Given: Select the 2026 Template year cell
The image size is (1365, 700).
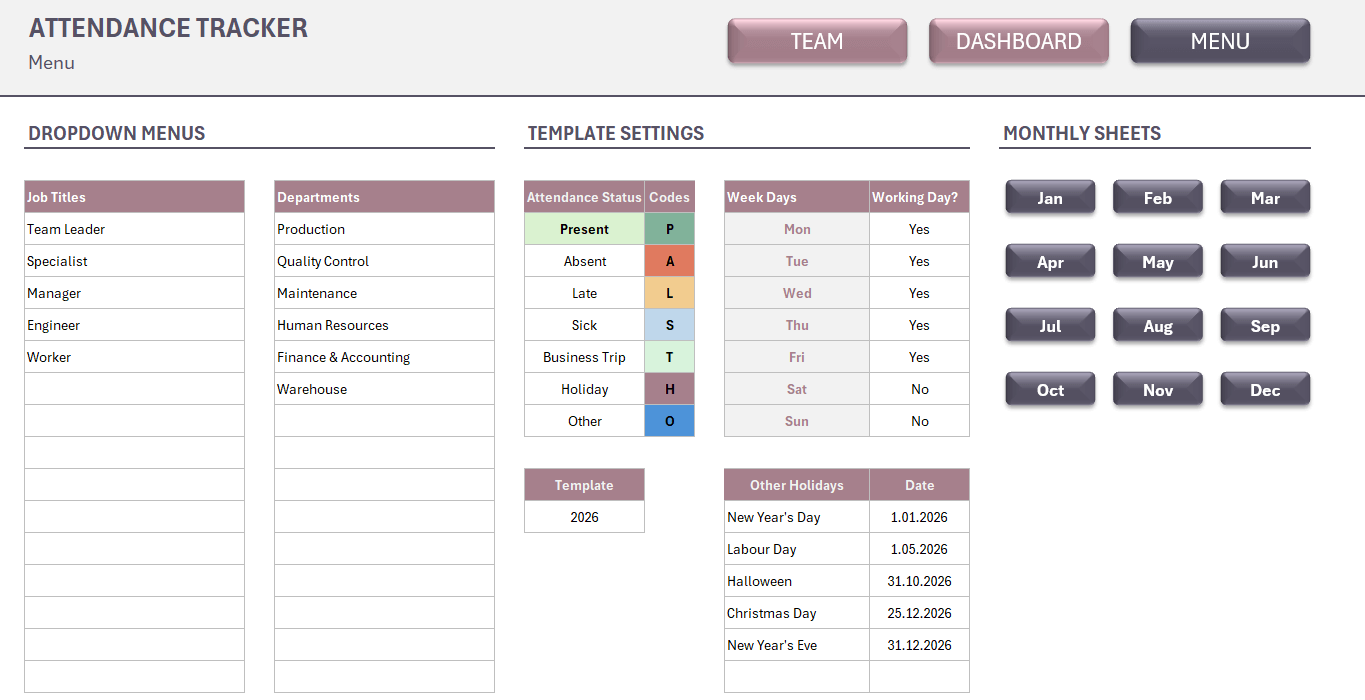Looking at the screenshot, I should click(584, 517).
